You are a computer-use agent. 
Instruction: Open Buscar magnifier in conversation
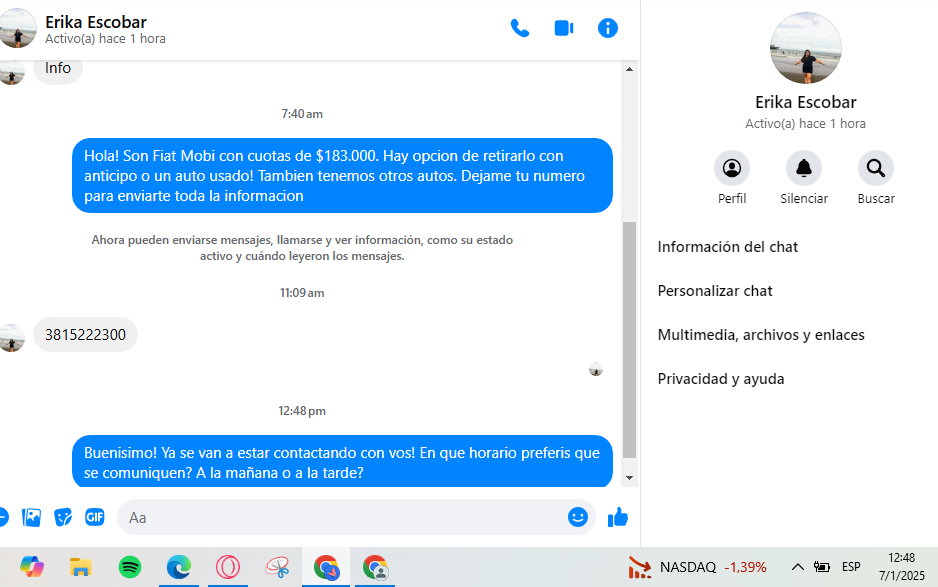[876, 168]
